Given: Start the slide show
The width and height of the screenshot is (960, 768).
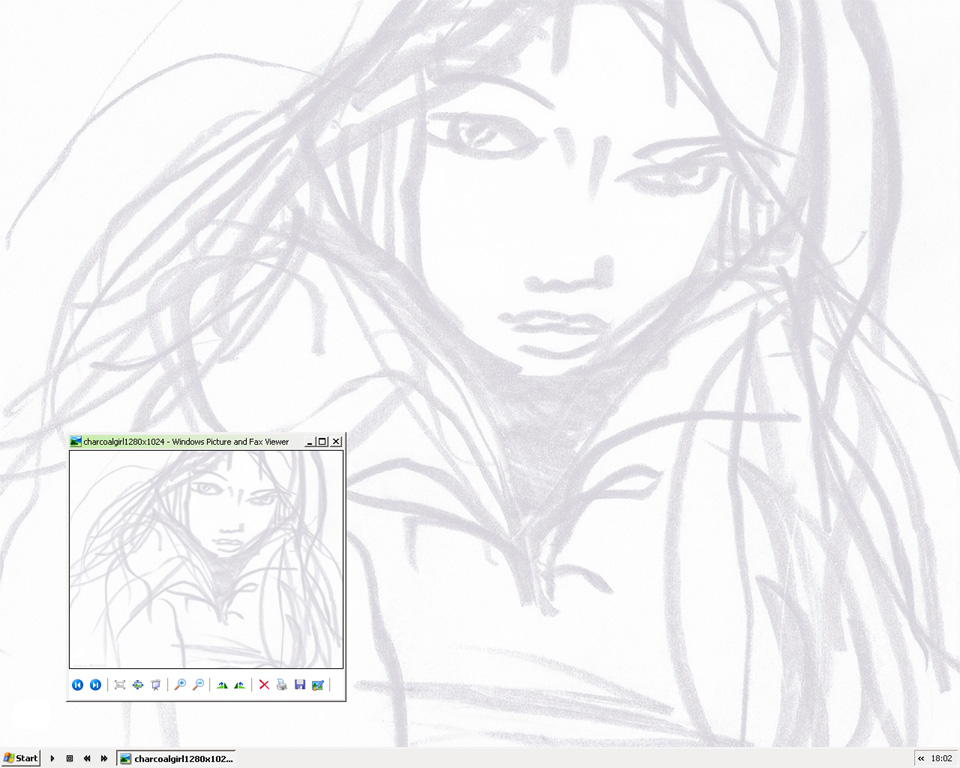Looking at the screenshot, I should [155, 685].
